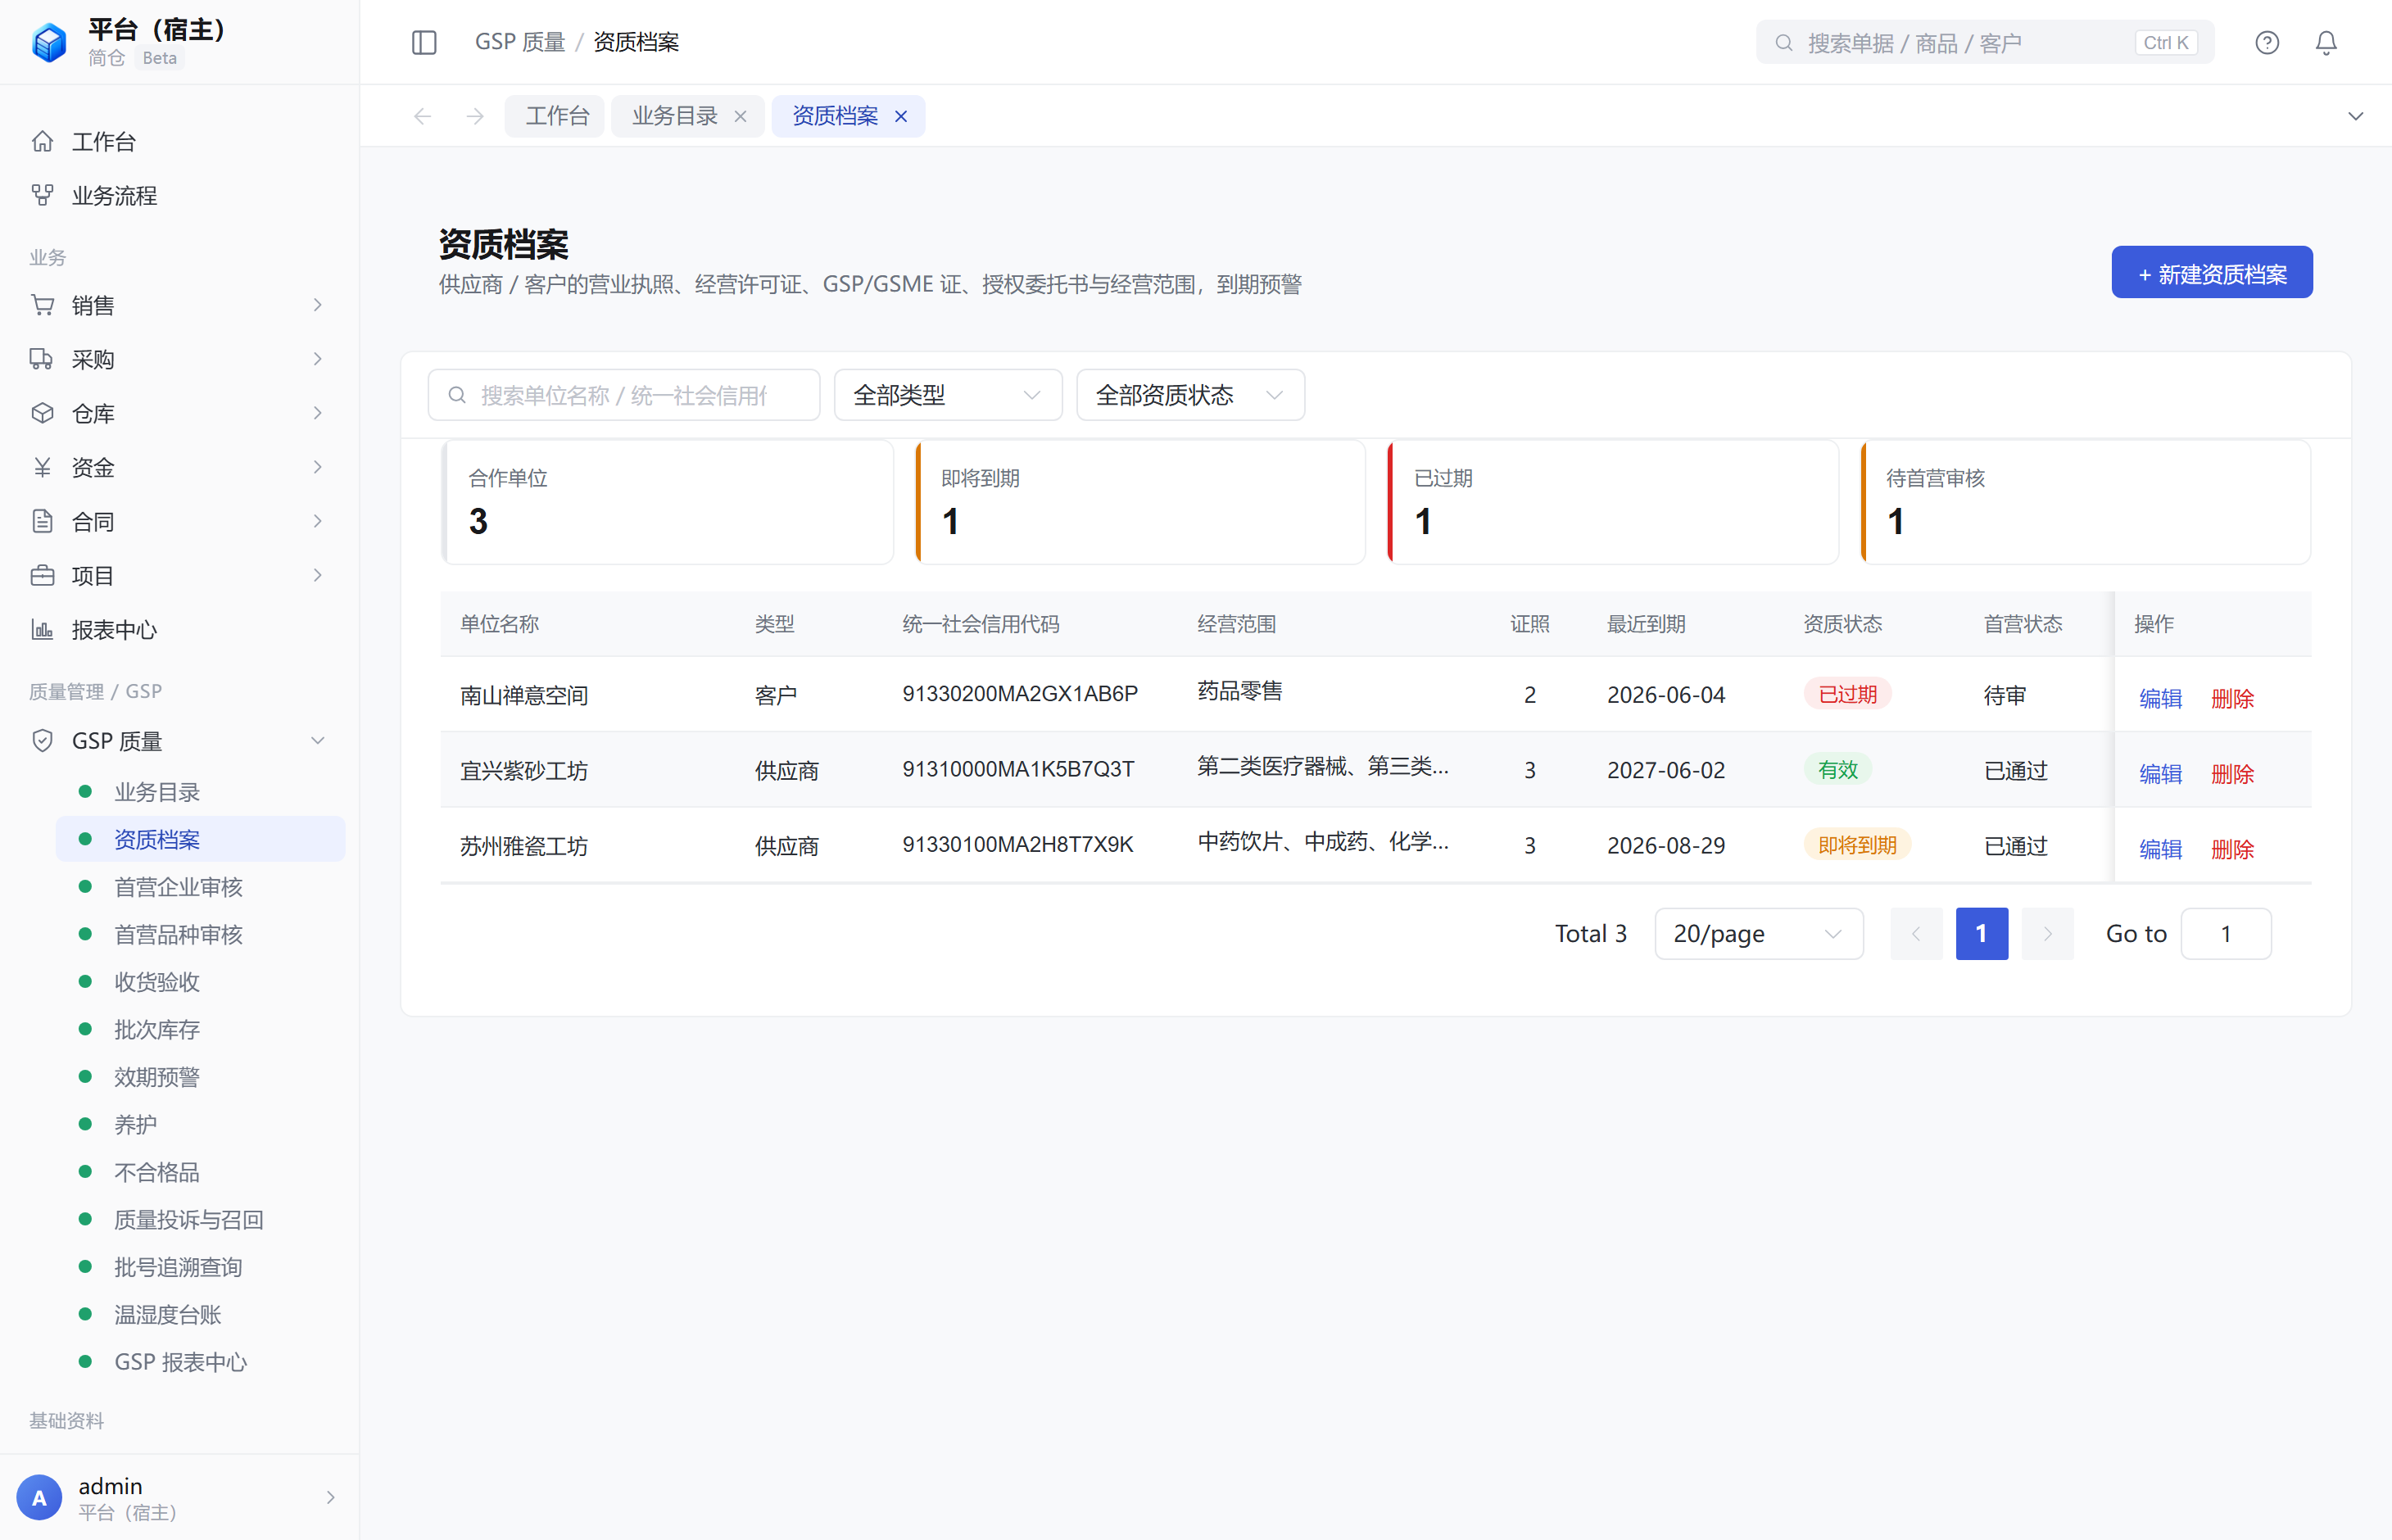Expand the 采购 menu chevron
The width and height of the screenshot is (2392, 1540).
[x=318, y=359]
